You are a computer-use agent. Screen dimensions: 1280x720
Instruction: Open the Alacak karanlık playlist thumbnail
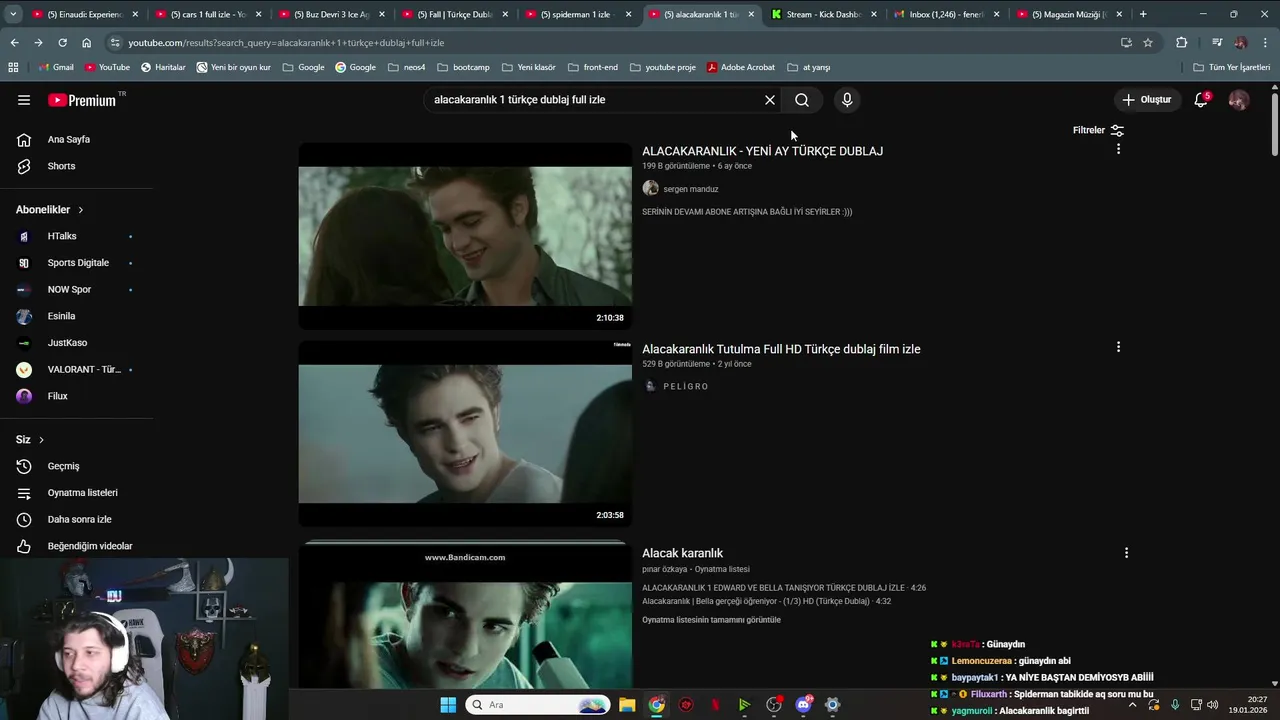[465, 615]
